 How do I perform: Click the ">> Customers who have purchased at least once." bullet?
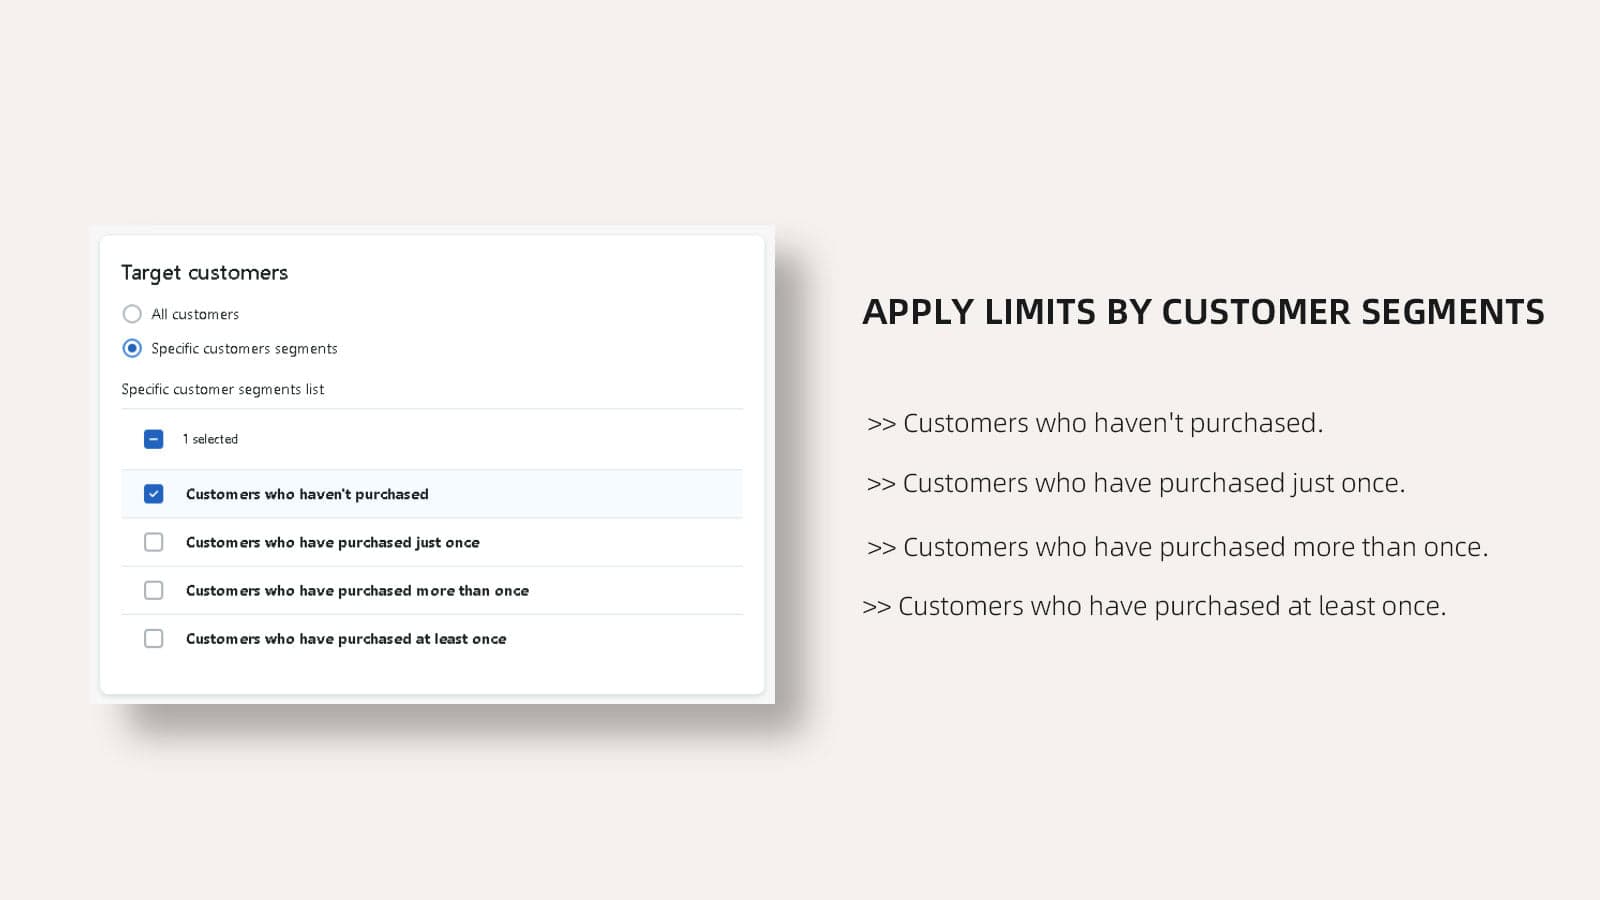(x=1154, y=606)
